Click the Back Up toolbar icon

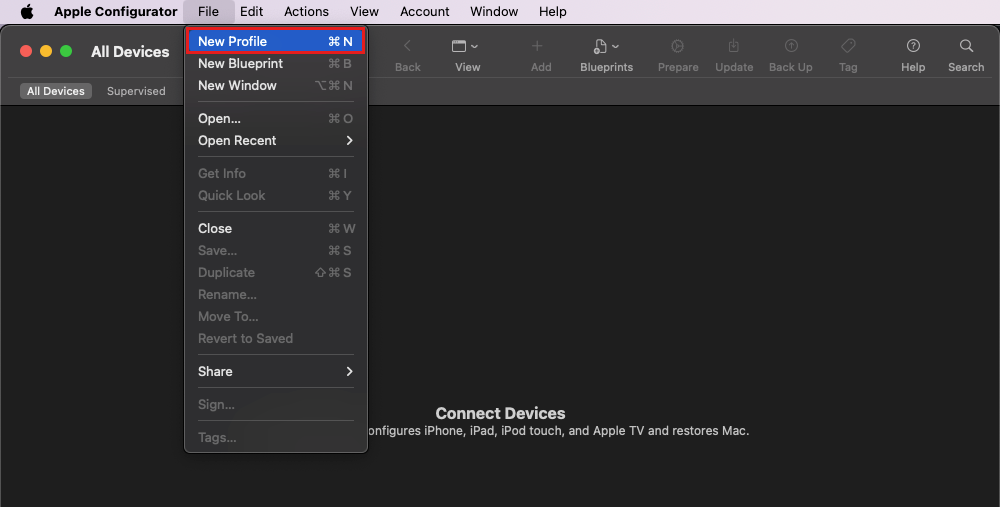click(x=790, y=47)
